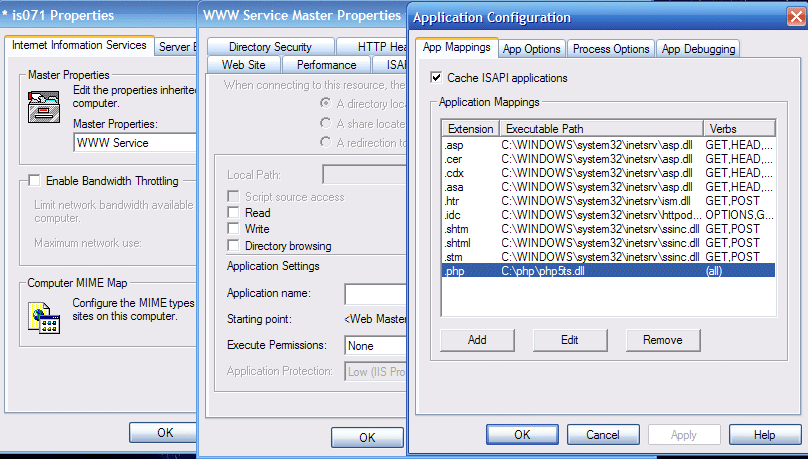
Task: Click the ISAPI Filters tab
Action: pos(390,65)
